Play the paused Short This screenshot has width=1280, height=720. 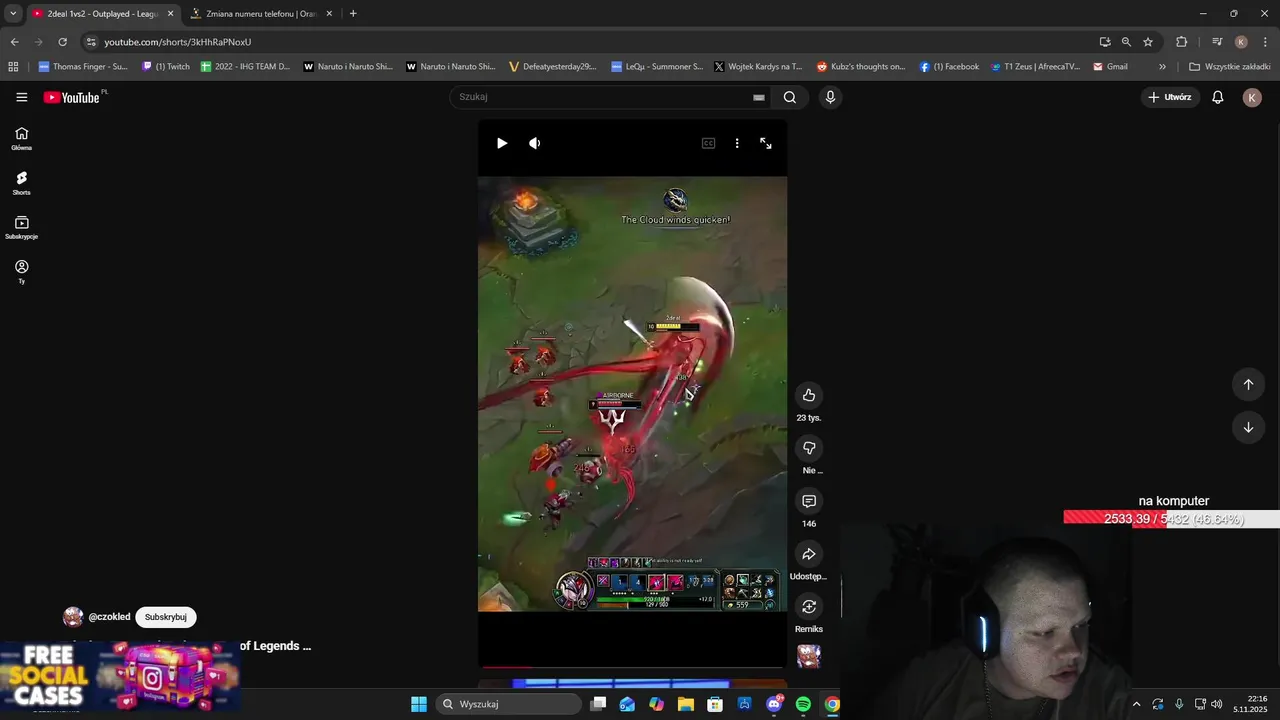pos(502,143)
